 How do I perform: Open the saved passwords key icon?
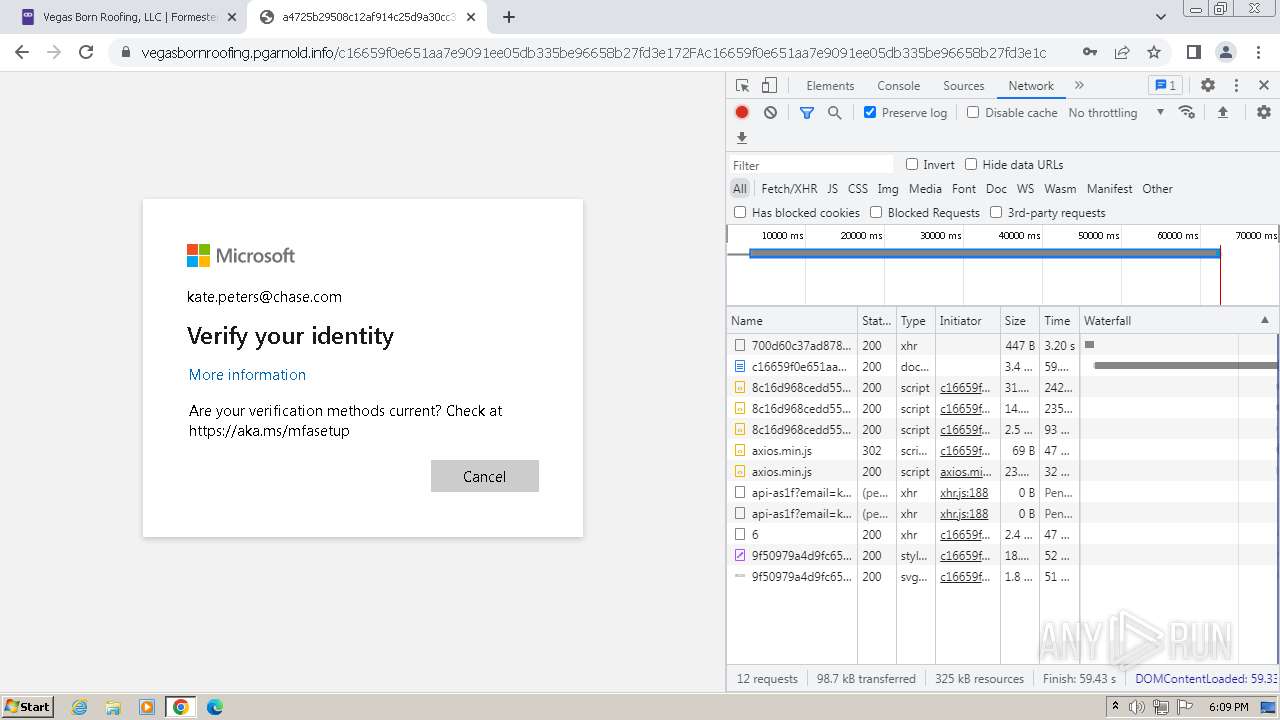[1090, 52]
